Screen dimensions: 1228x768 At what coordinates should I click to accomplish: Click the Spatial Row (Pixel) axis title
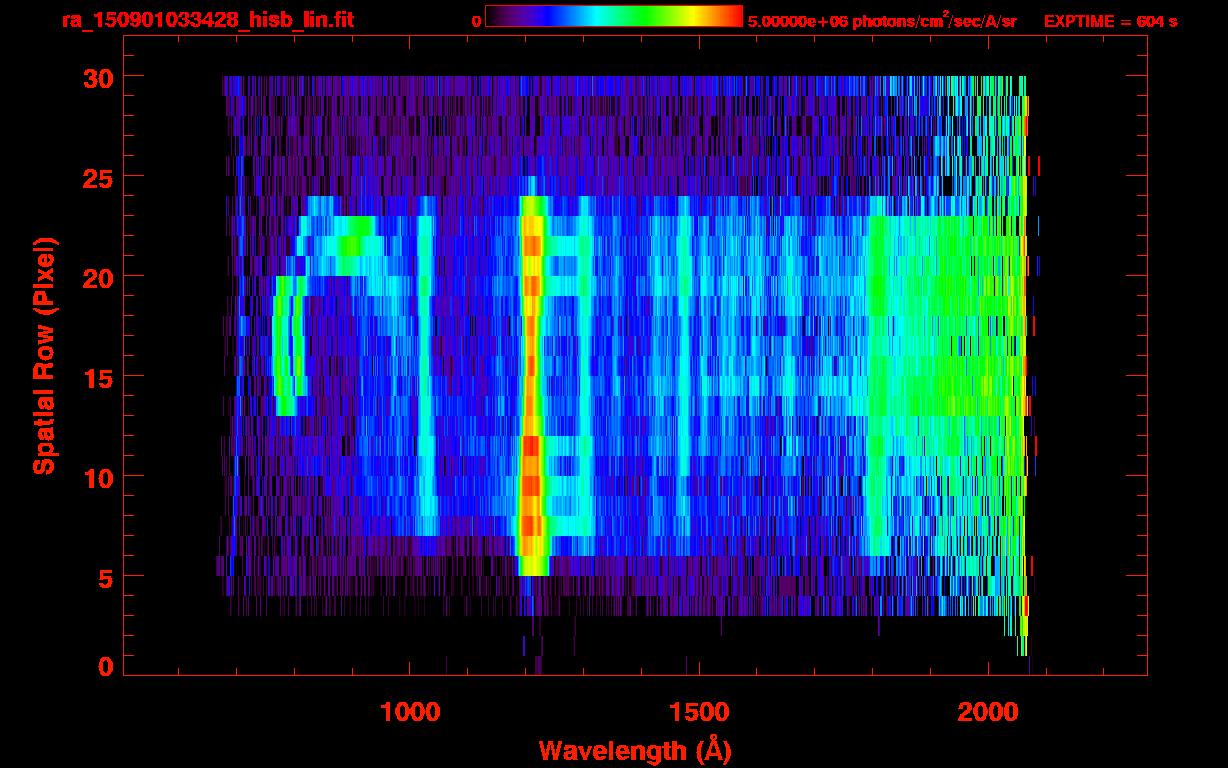click(x=44, y=356)
